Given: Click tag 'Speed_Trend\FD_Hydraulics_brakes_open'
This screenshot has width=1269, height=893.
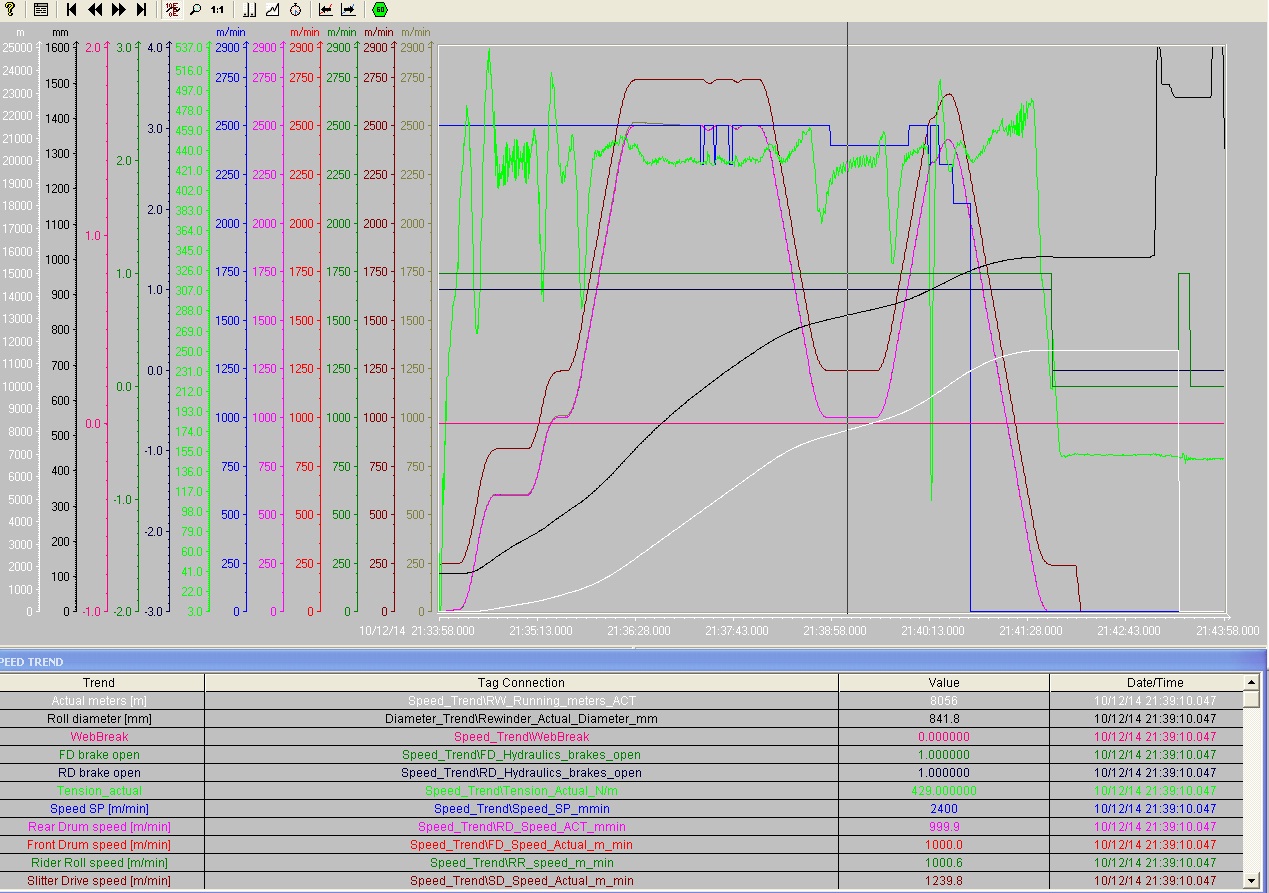Looking at the screenshot, I should click(521, 755).
